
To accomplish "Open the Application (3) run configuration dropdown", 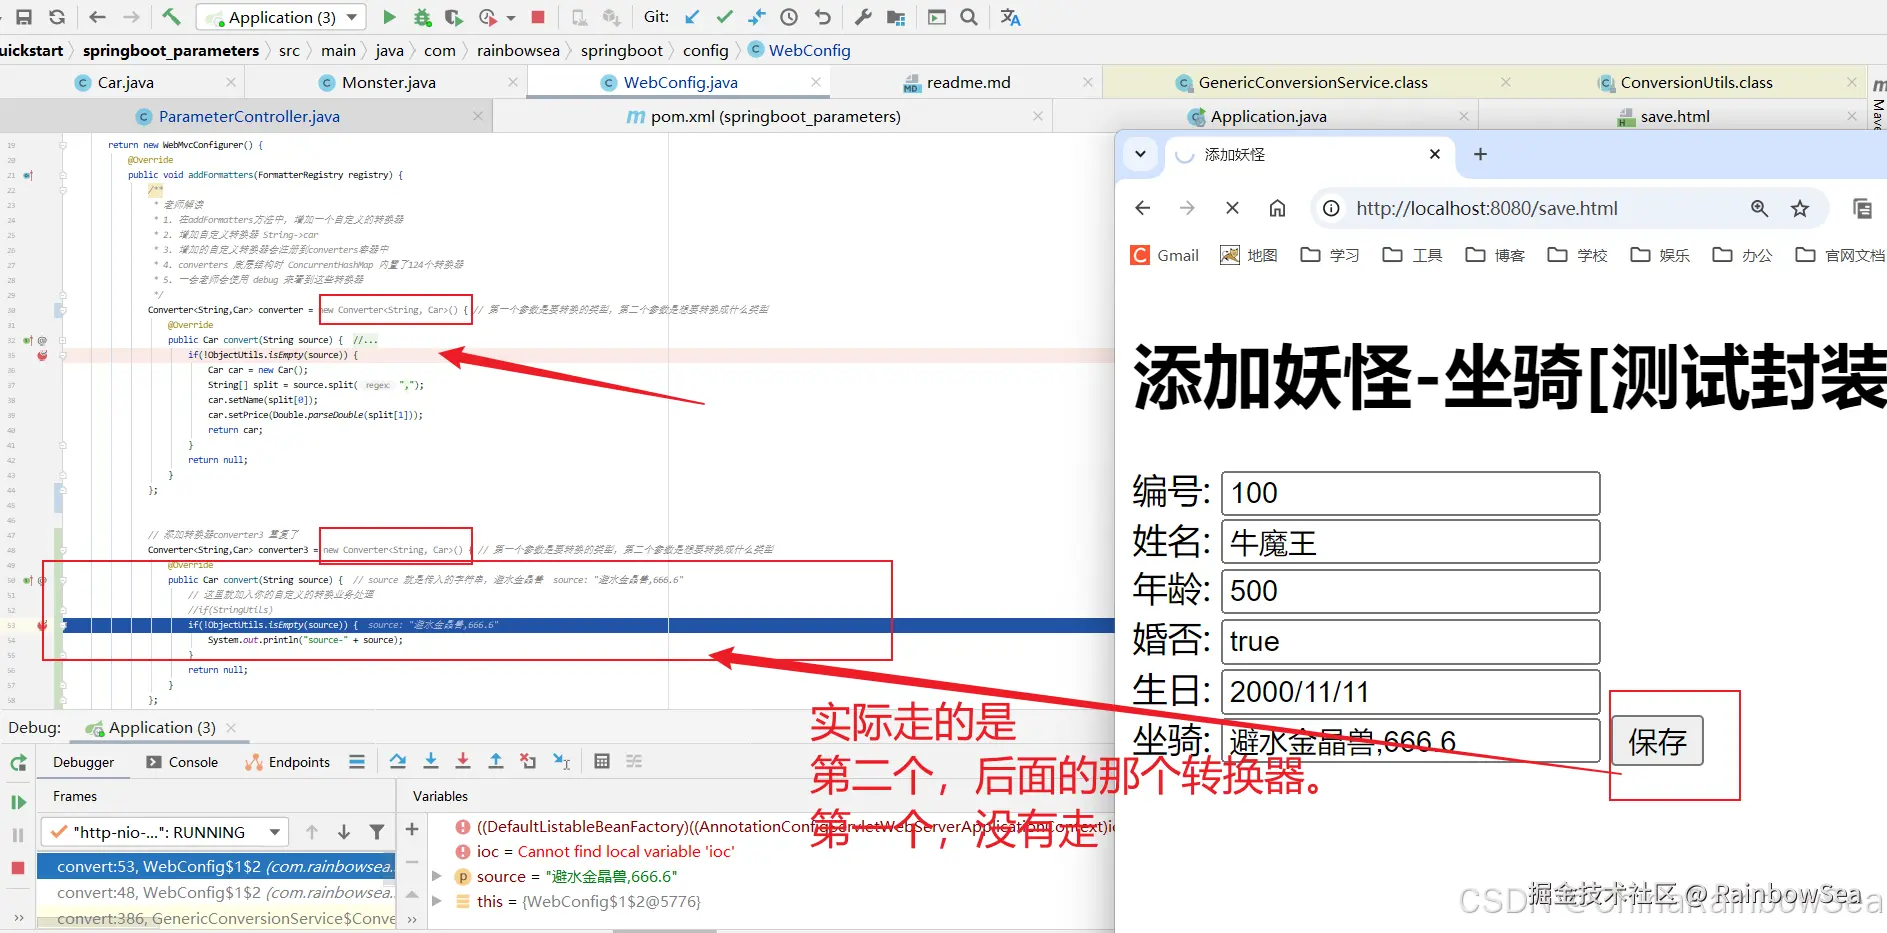I will pyautogui.click(x=282, y=17).
